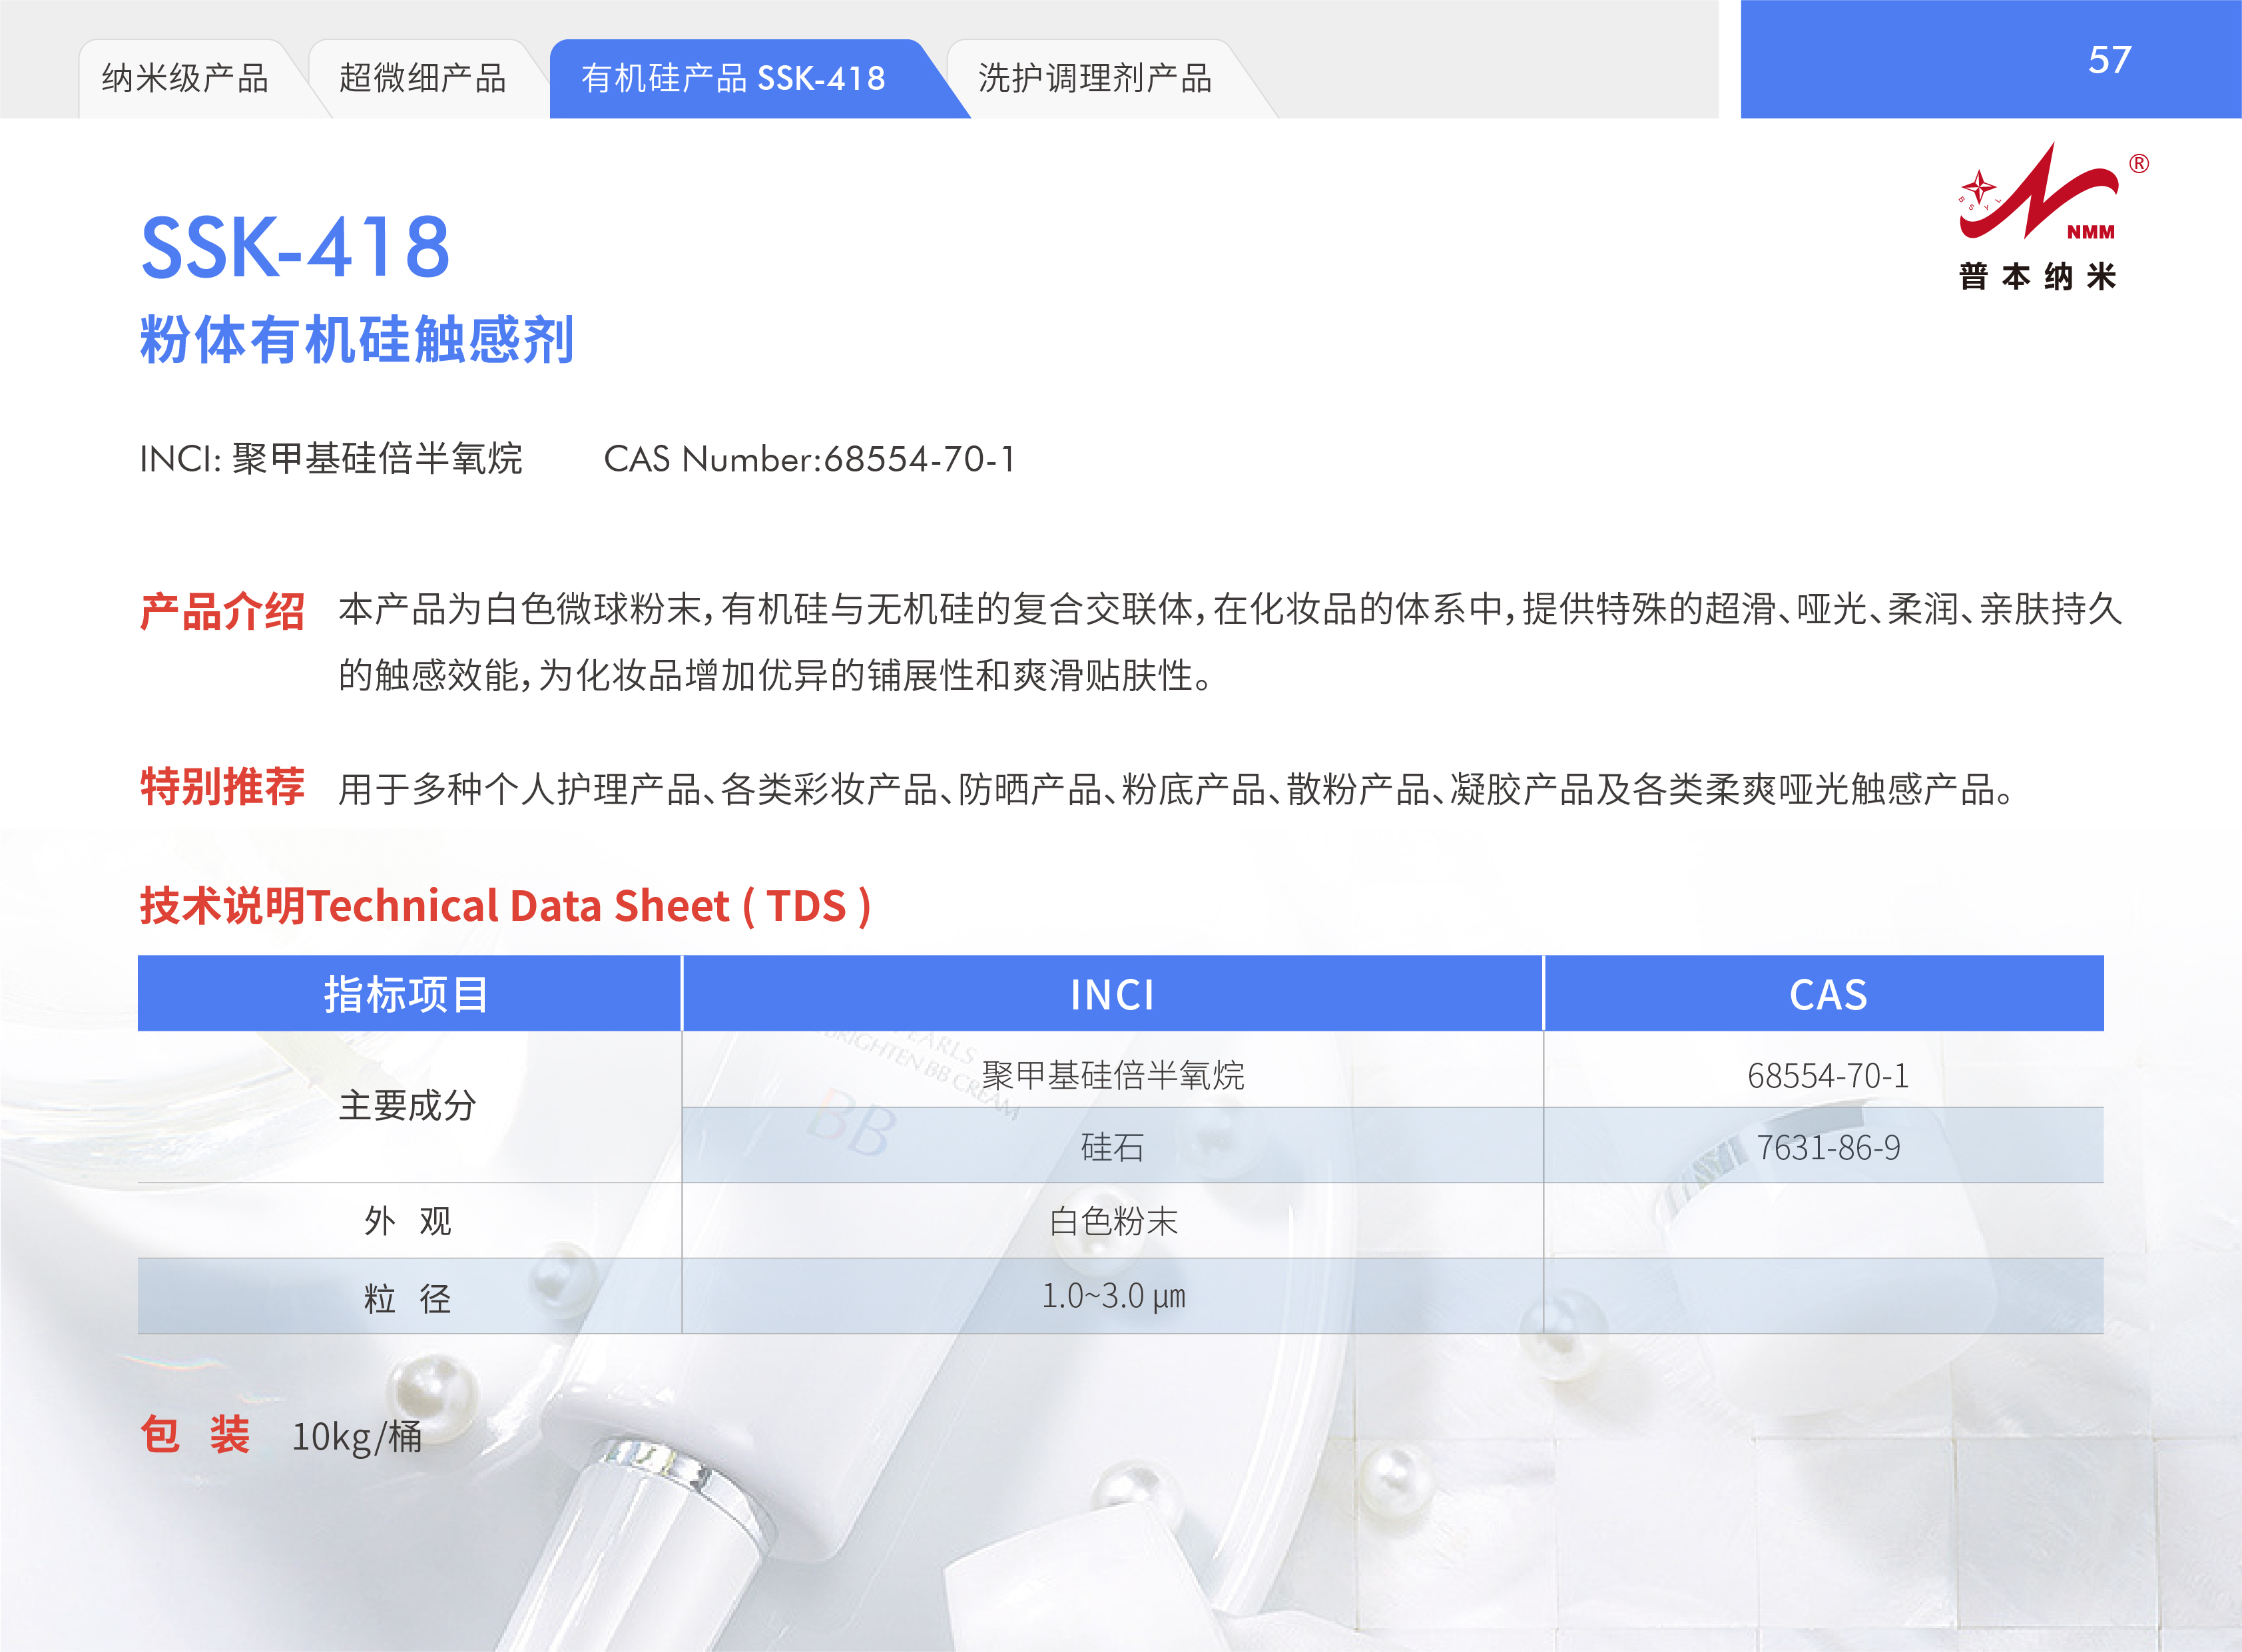
Task: Switch to the 超微细产品 tab
Action: pyautogui.click(x=422, y=78)
